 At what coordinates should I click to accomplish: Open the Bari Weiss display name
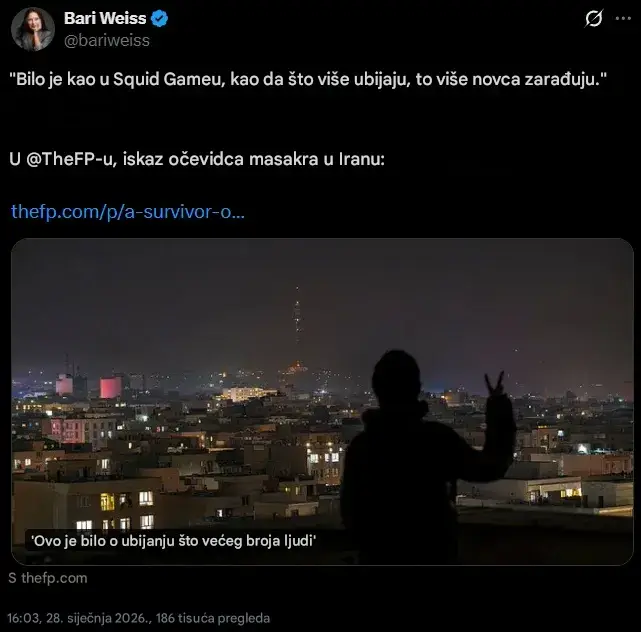pyautogui.click(x=105, y=19)
